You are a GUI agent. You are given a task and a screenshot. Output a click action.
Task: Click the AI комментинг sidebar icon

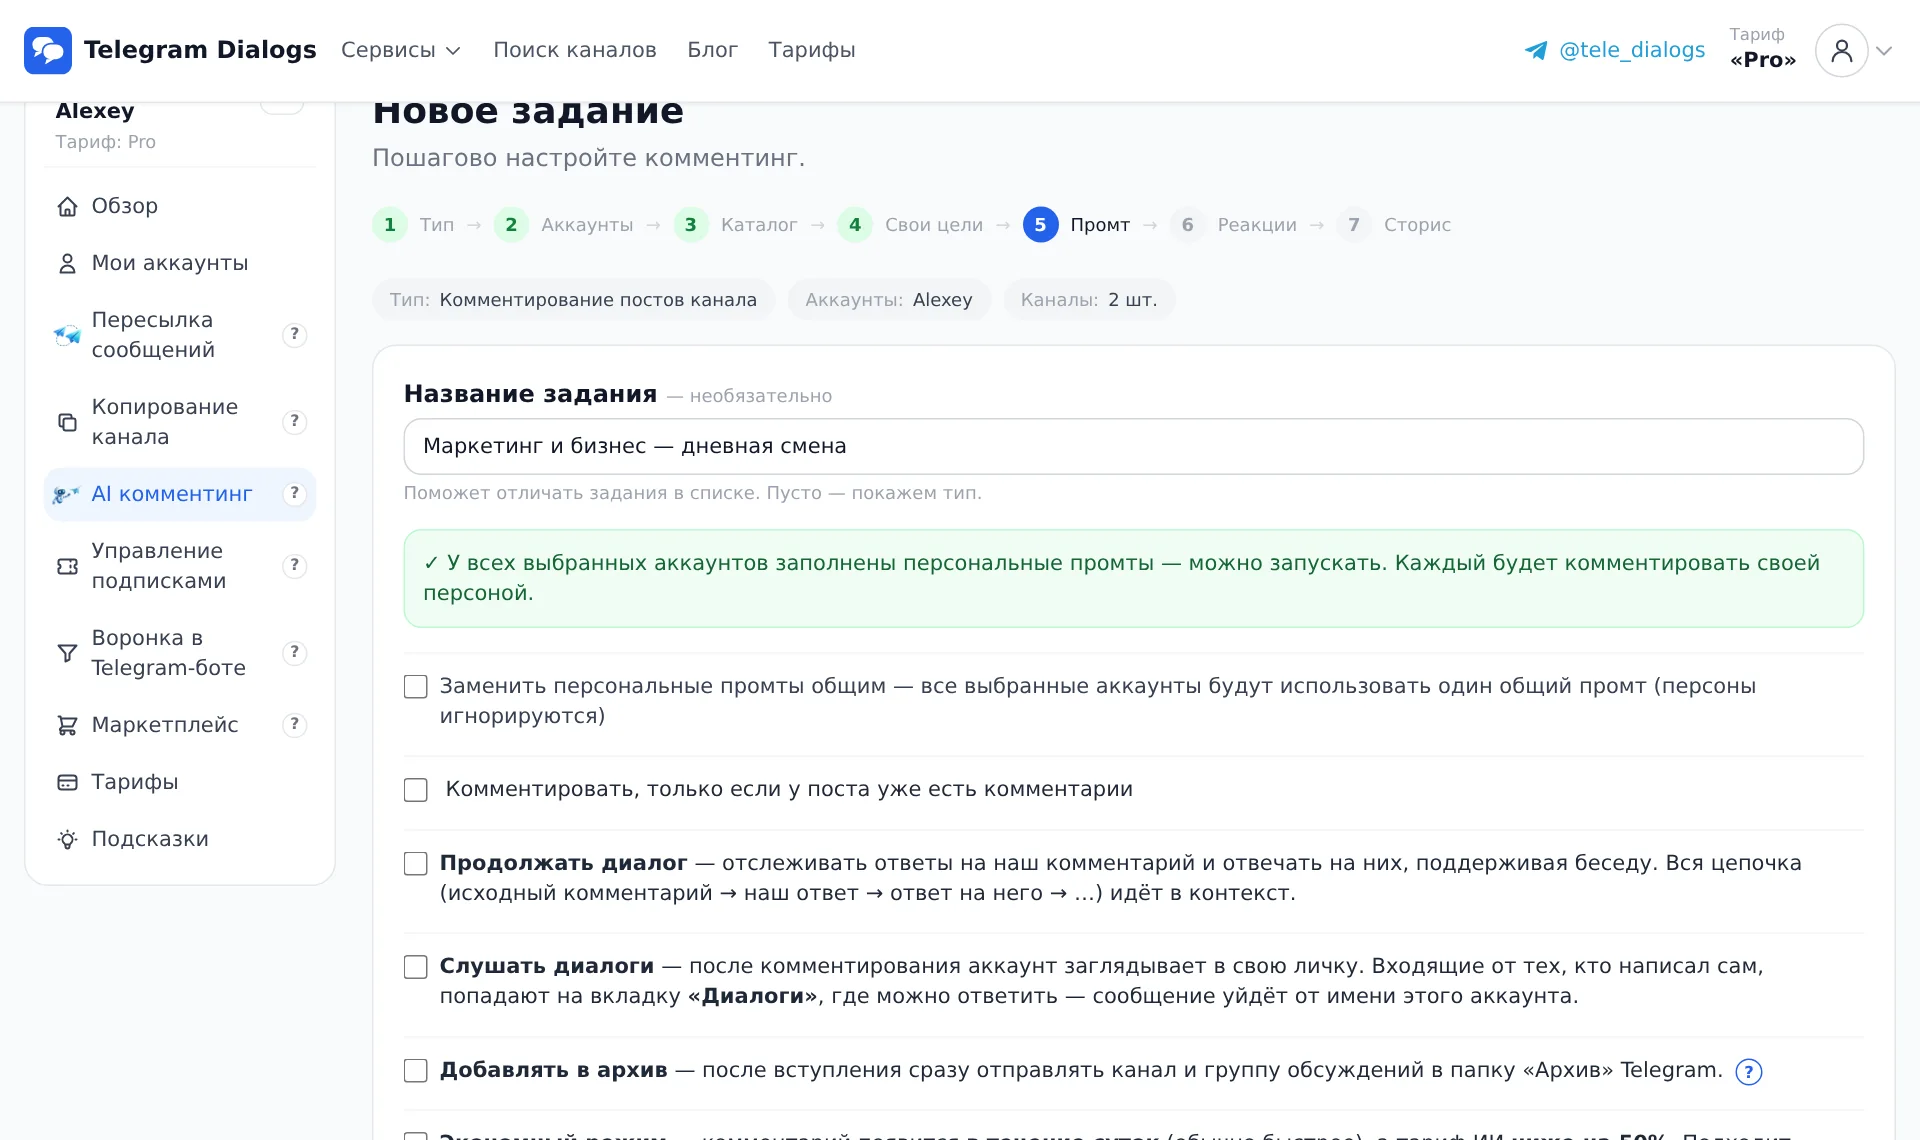[x=67, y=494]
